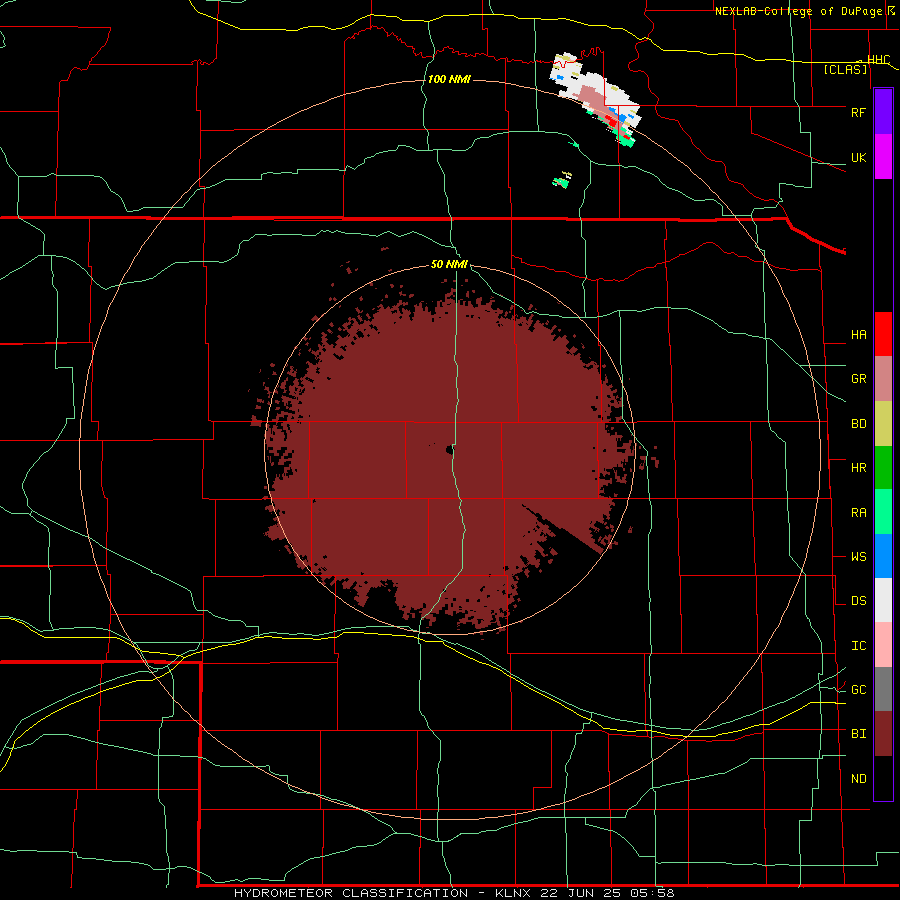The width and height of the screenshot is (900, 900).
Task: Click the 05:58 time stamp
Action: coord(651,893)
